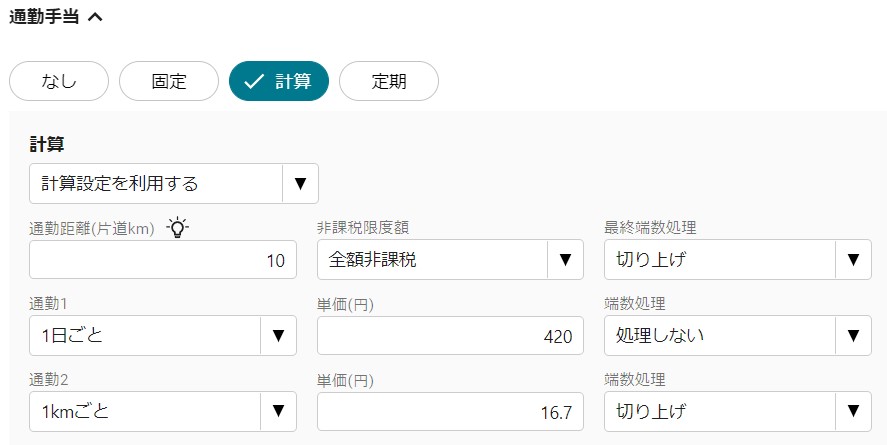Click the 通勤手当 section heading
The height and width of the screenshot is (445, 887).
44,17
